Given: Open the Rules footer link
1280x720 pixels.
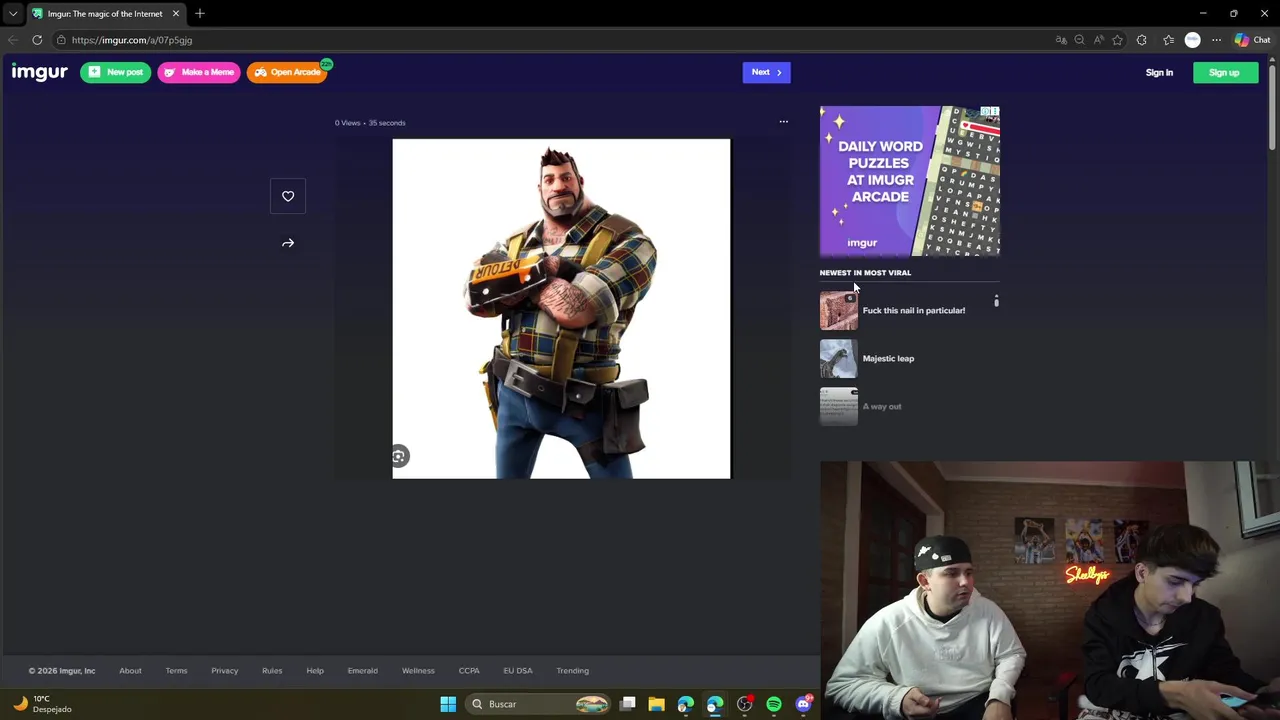Looking at the screenshot, I should click(272, 671).
